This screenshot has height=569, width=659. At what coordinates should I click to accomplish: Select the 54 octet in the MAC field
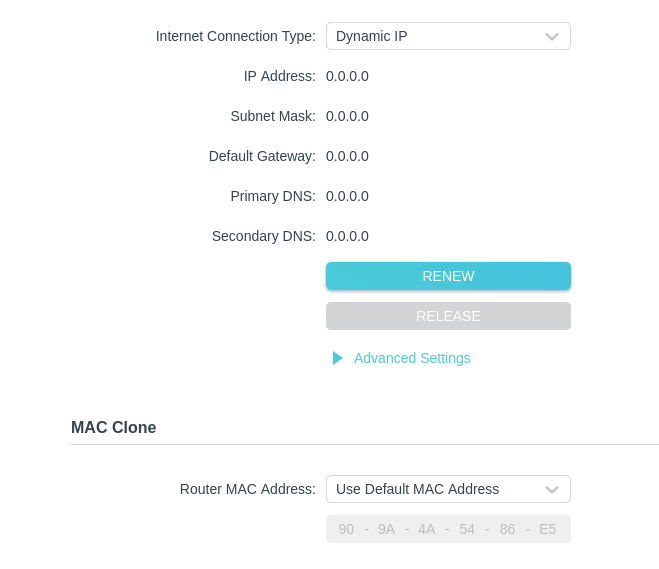467,529
